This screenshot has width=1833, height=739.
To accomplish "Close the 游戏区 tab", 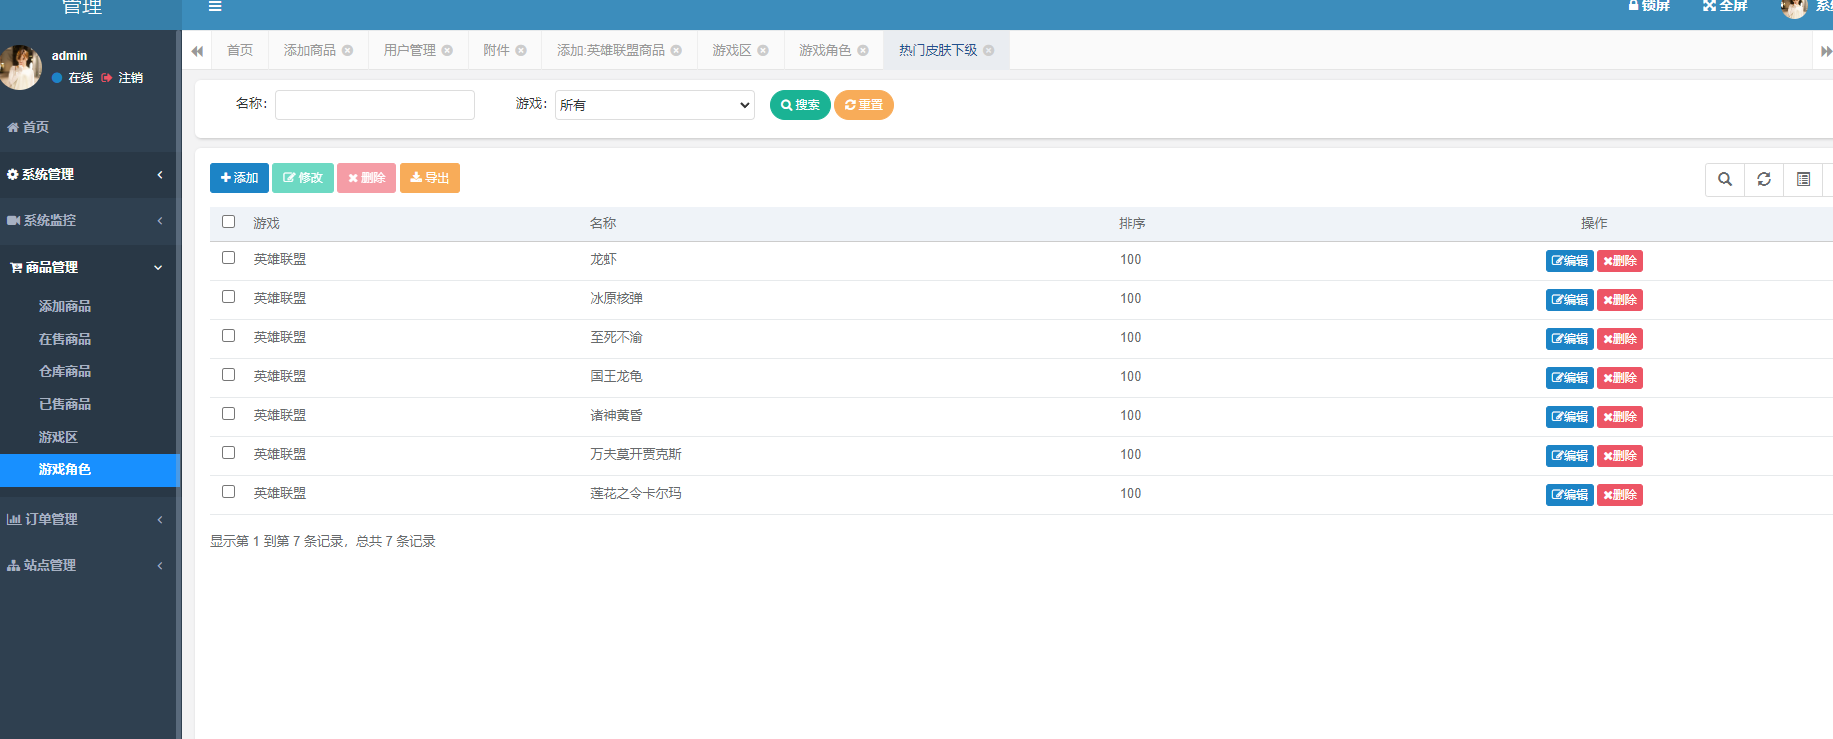I will click(763, 50).
